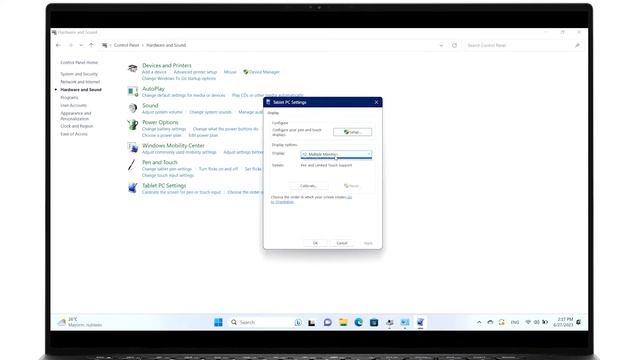Open the Devices and Printers icon
This screenshot has width=640, height=360.
tap(133, 69)
